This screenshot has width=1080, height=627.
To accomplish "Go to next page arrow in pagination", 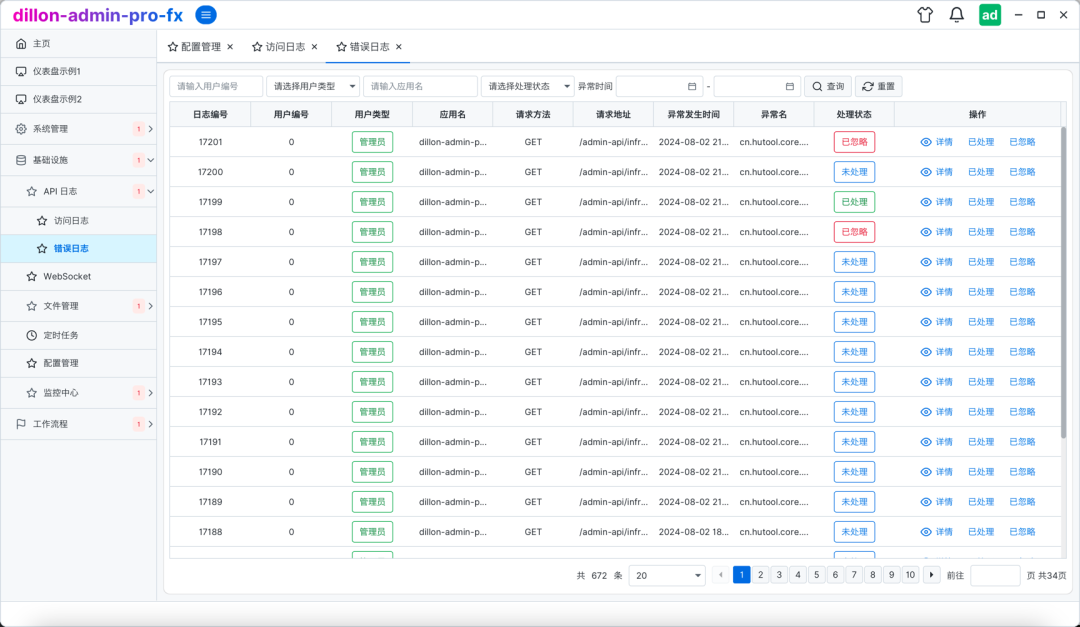I will [931, 575].
